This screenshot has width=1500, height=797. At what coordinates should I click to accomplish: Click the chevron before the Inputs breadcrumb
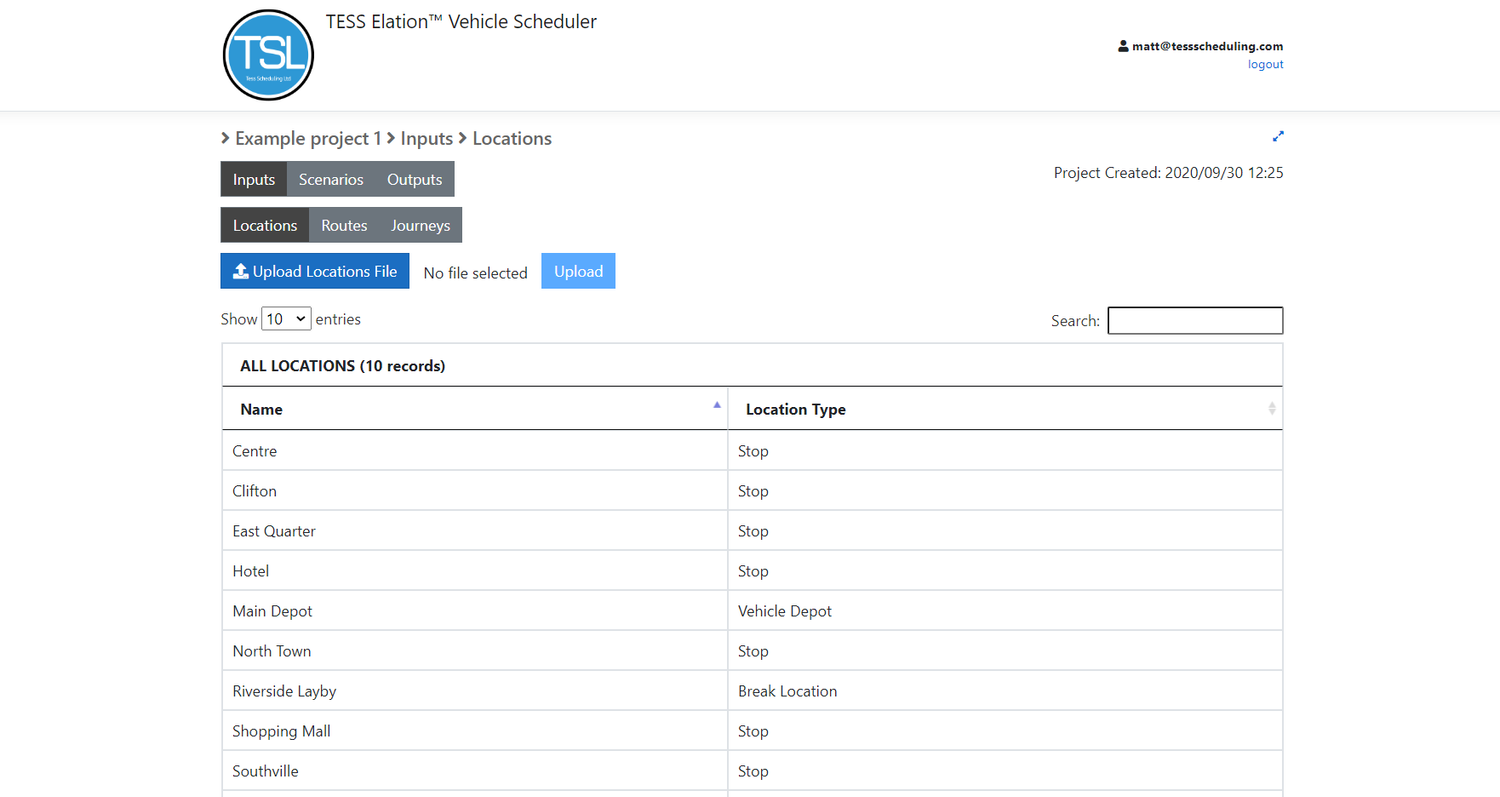pyautogui.click(x=390, y=138)
